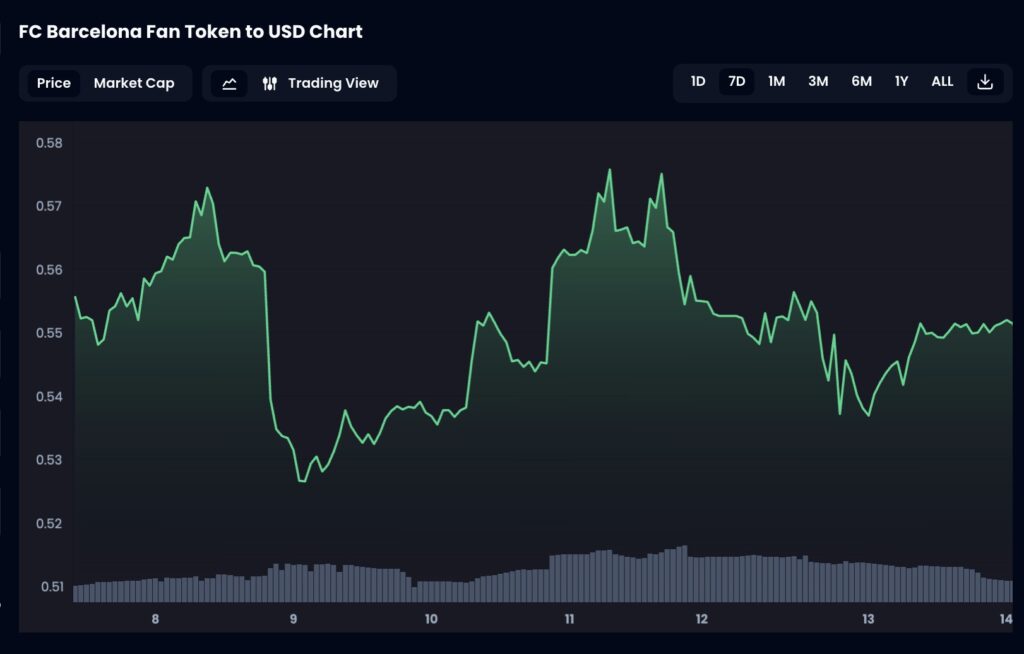Show ALL price history

point(942,82)
